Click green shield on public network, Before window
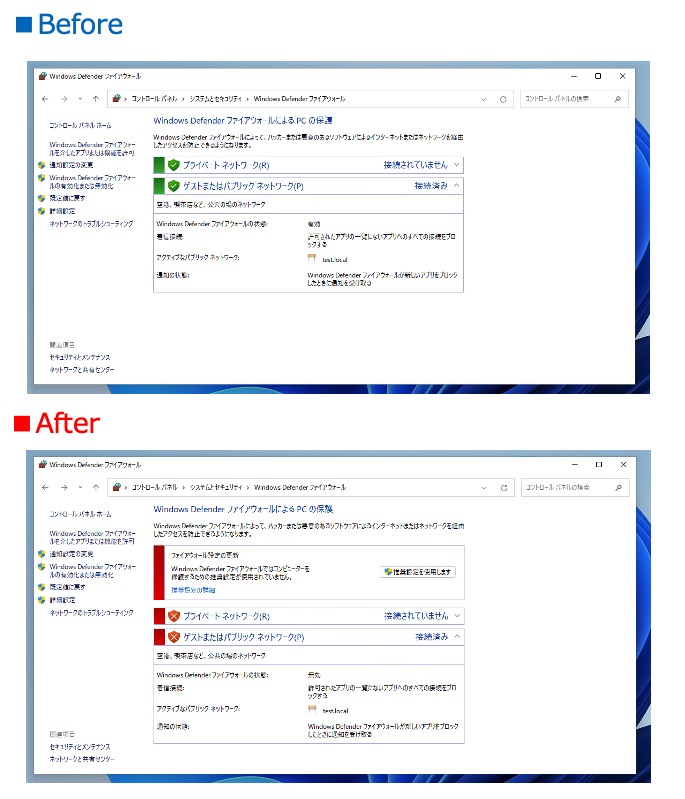This screenshot has height=799, width=685. click(x=174, y=186)
